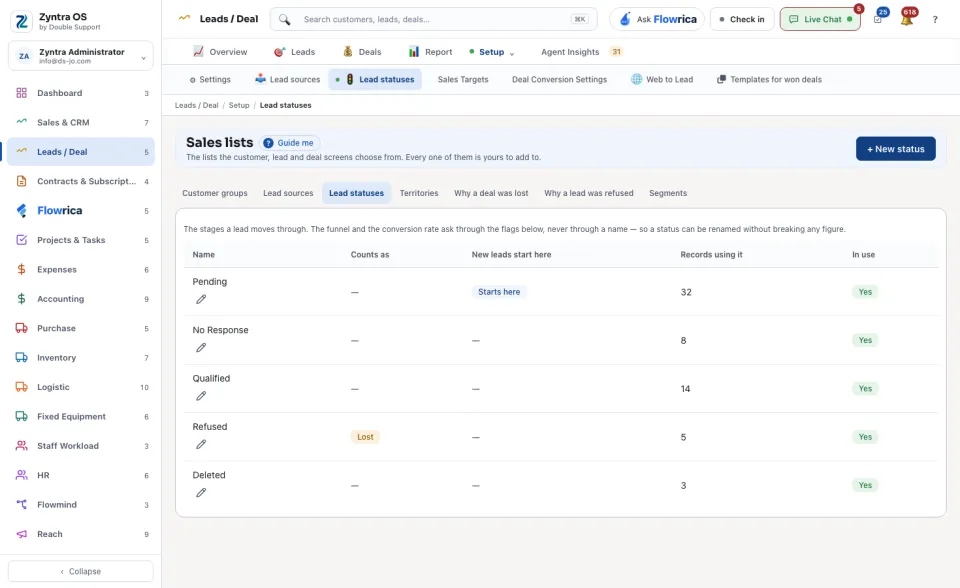The width and height of the screenshot is (960, 588).
Task: Edit the Qualified status pencil icon
Action: 201,396
